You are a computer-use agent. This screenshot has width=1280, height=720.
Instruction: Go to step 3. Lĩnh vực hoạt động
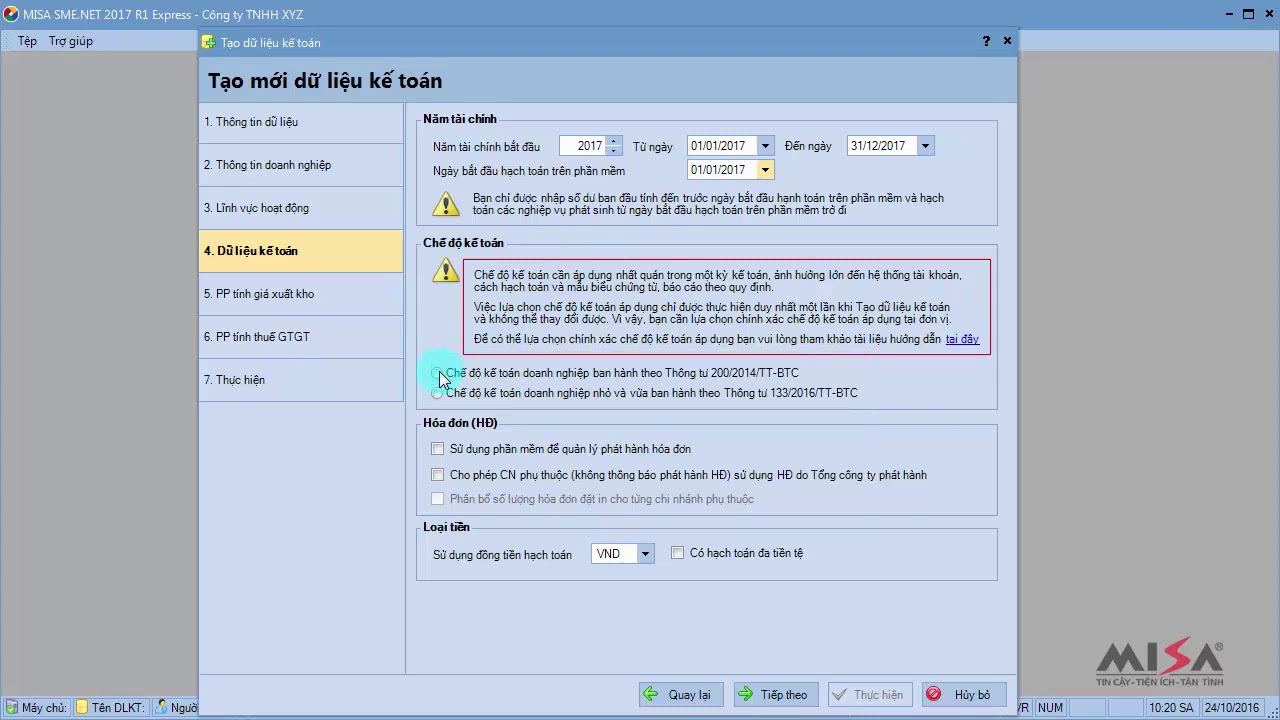[x=301, y=208]
